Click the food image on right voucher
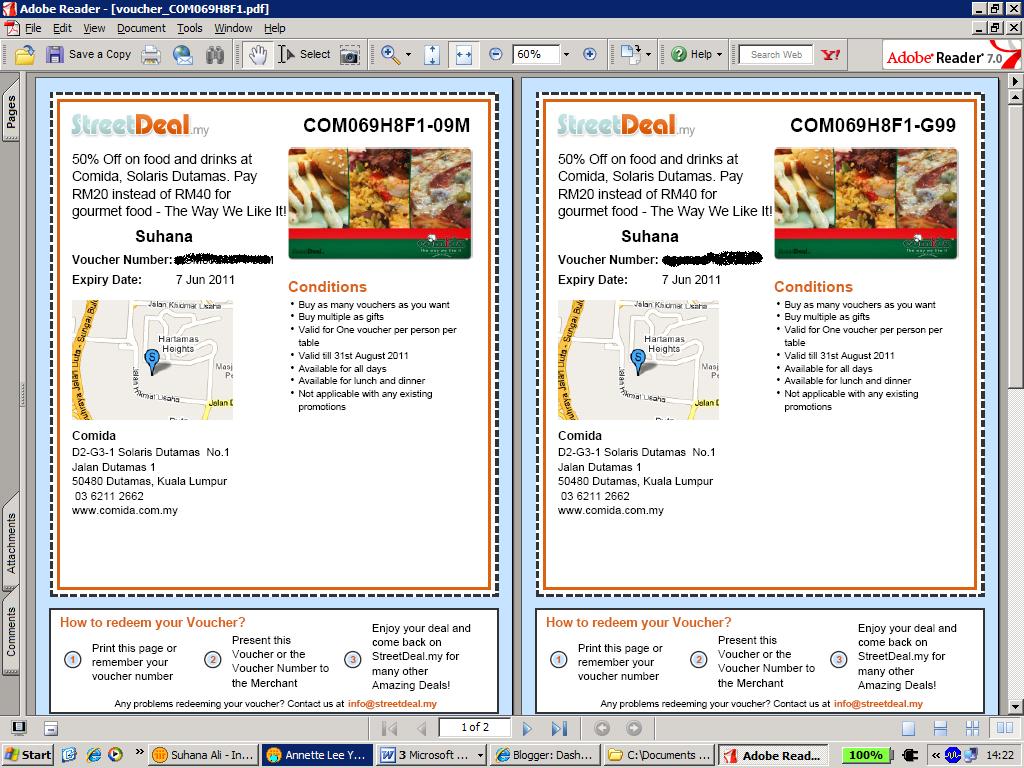This screenshot has height=768, width=1024. pos(865,203)
